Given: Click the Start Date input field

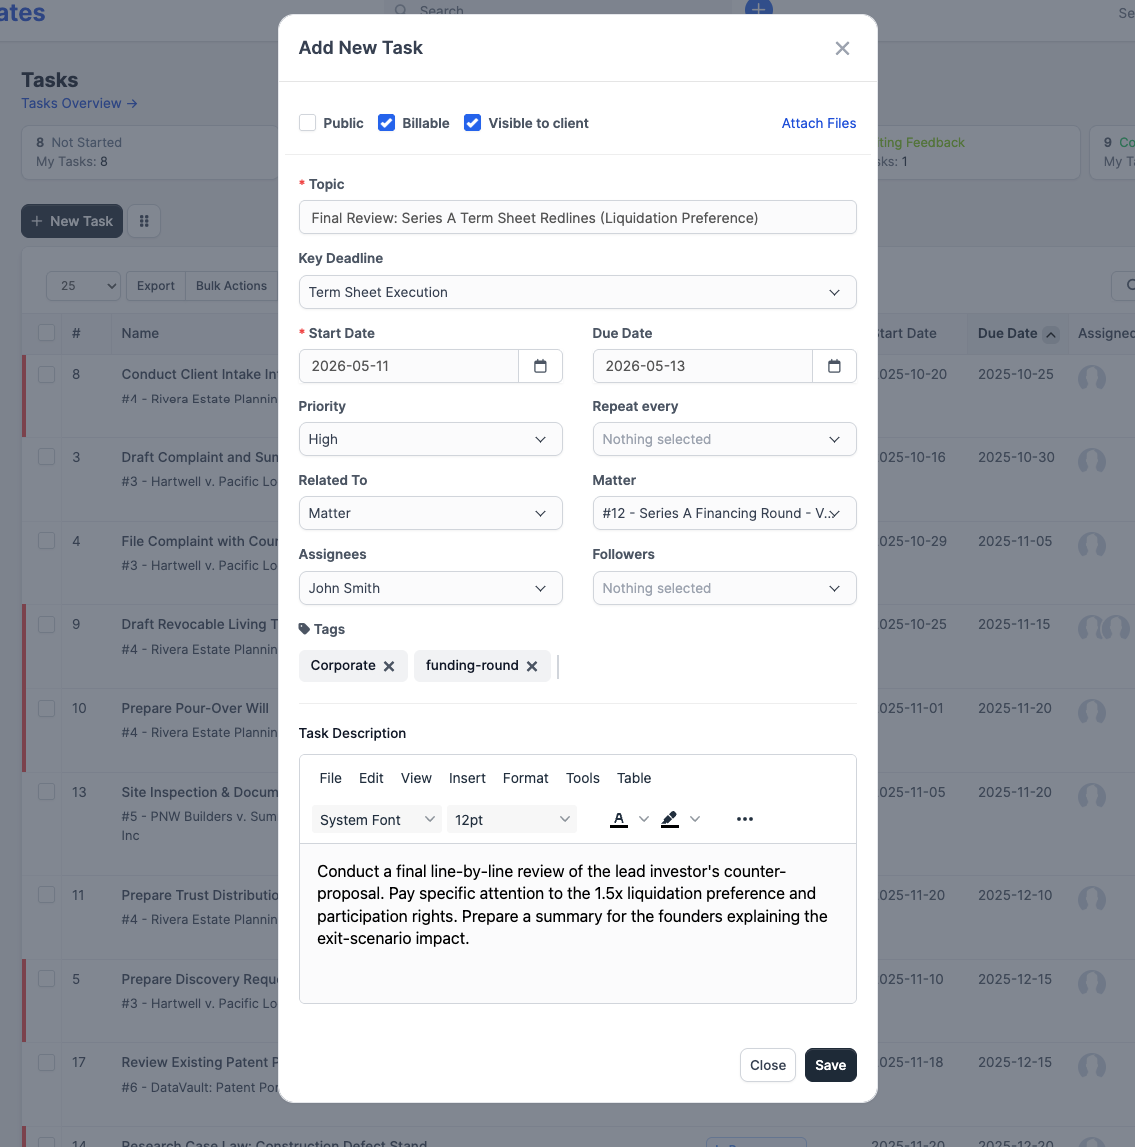Looking at the screenshot, I should point(408,366).
